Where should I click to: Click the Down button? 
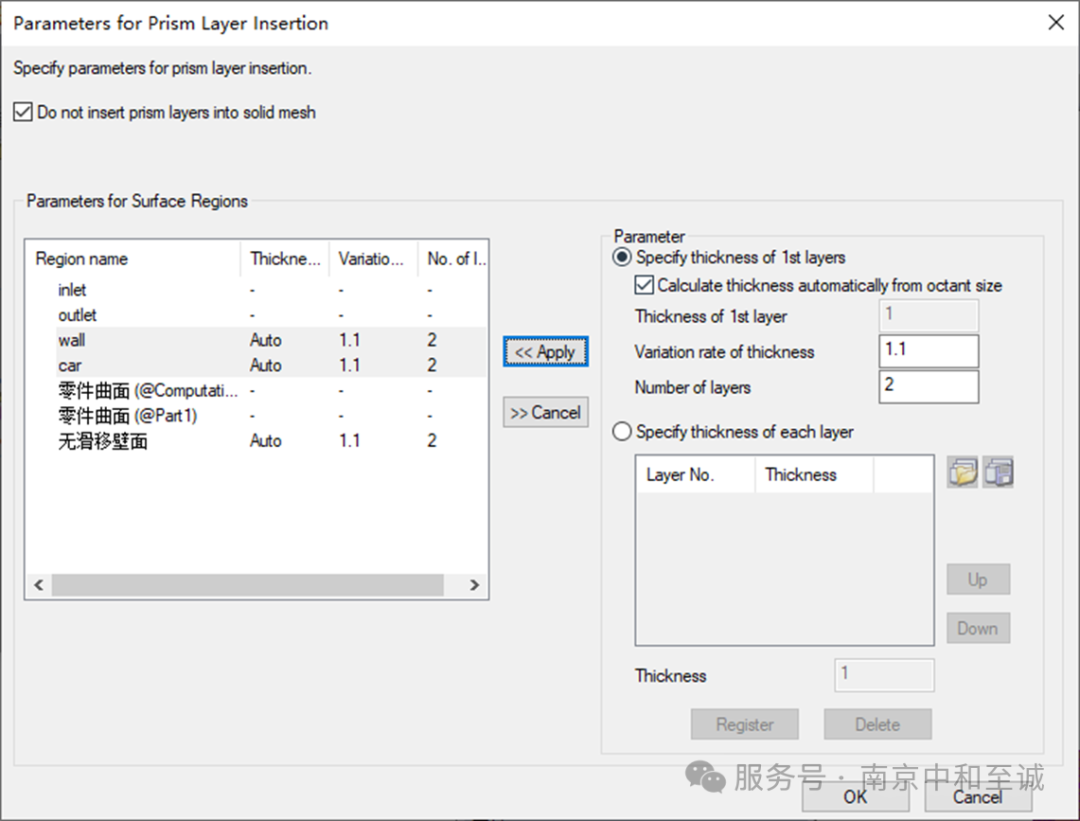[978, 628]
